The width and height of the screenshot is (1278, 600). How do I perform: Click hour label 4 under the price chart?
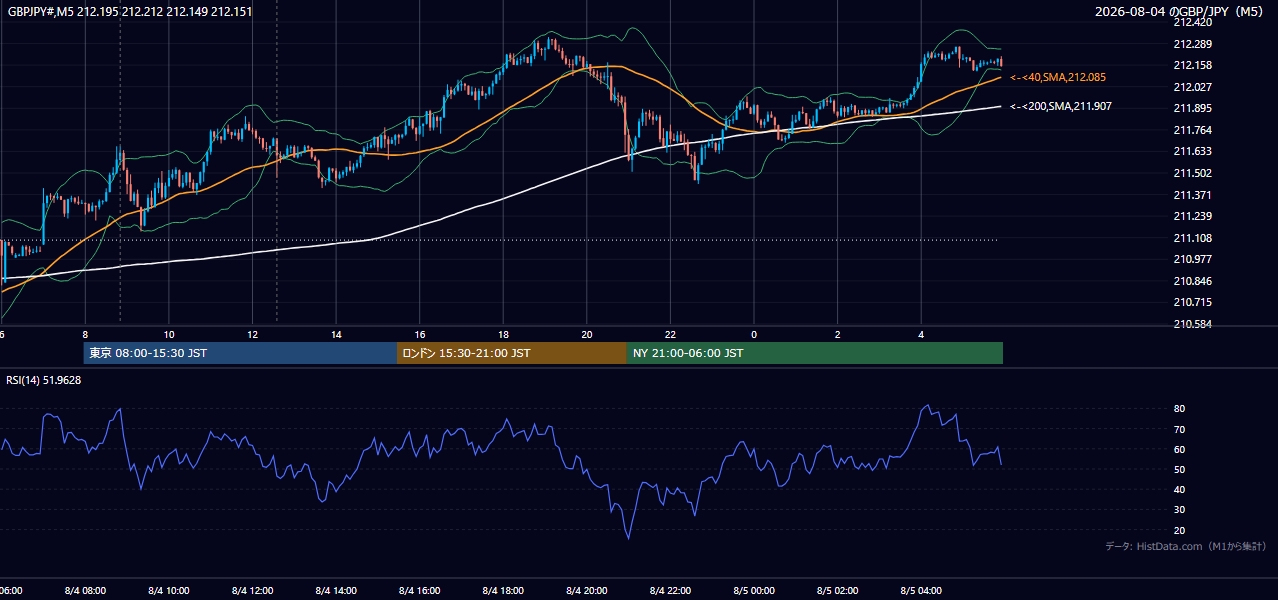click(x=921, y=334)
